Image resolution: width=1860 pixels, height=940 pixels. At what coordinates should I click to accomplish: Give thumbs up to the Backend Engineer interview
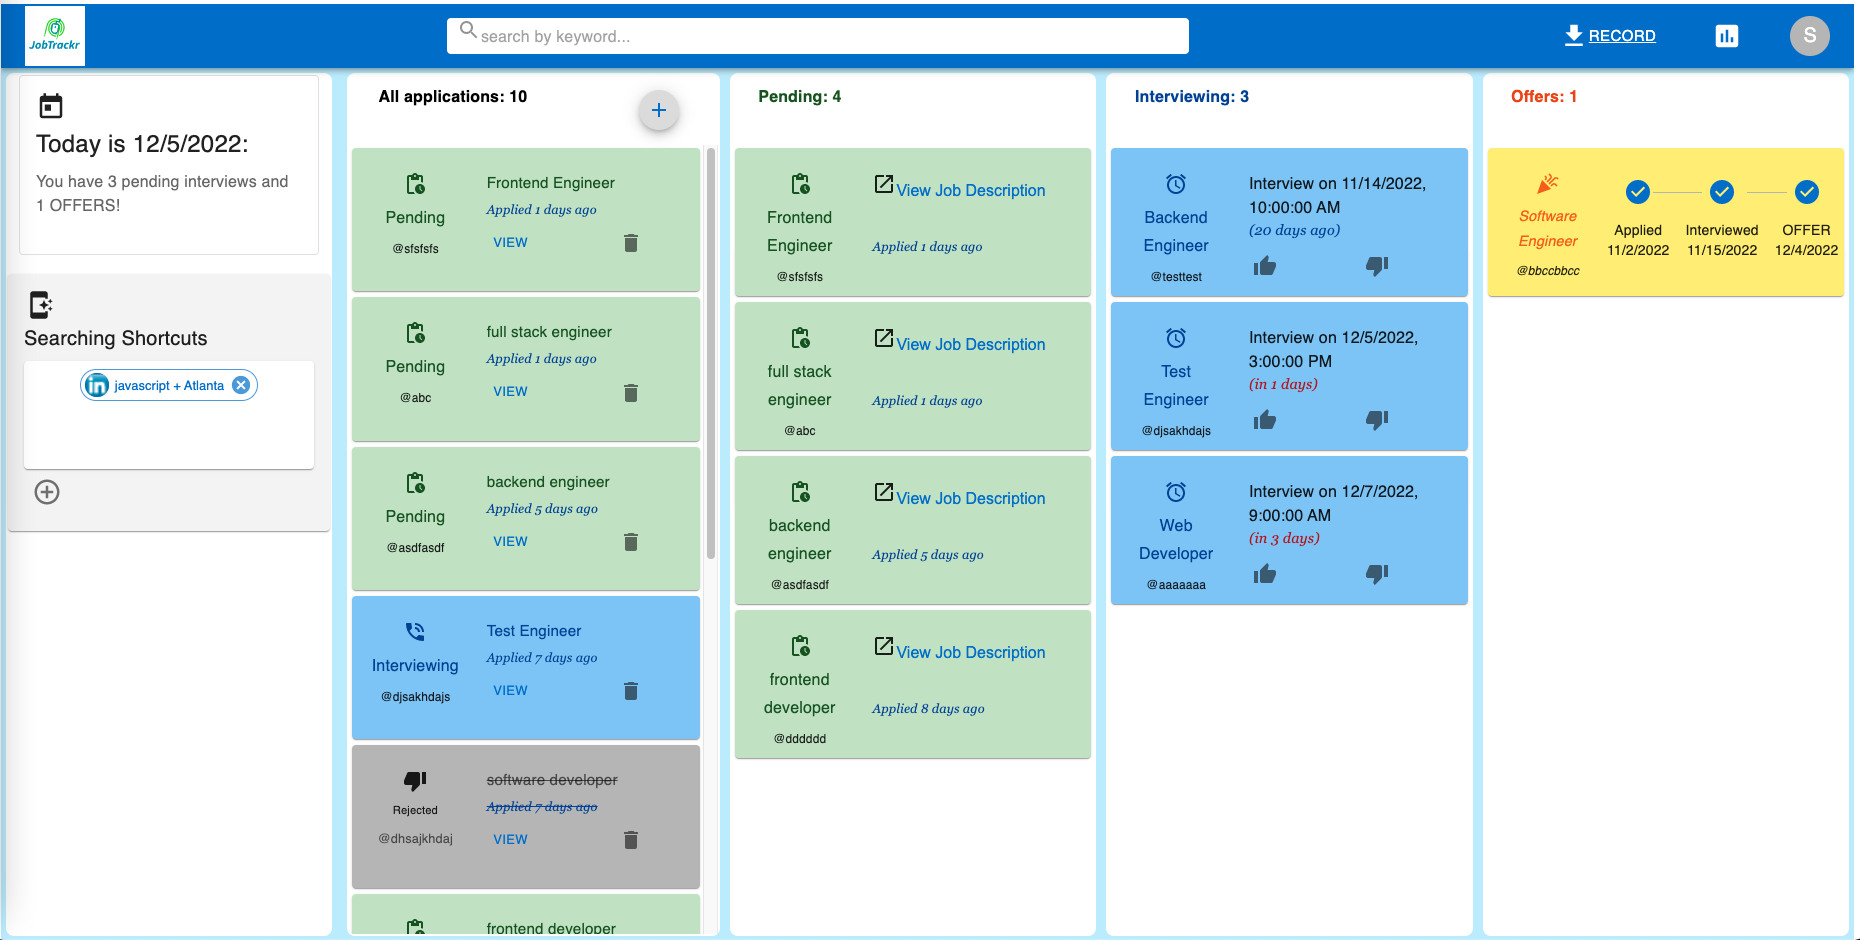1265,266
